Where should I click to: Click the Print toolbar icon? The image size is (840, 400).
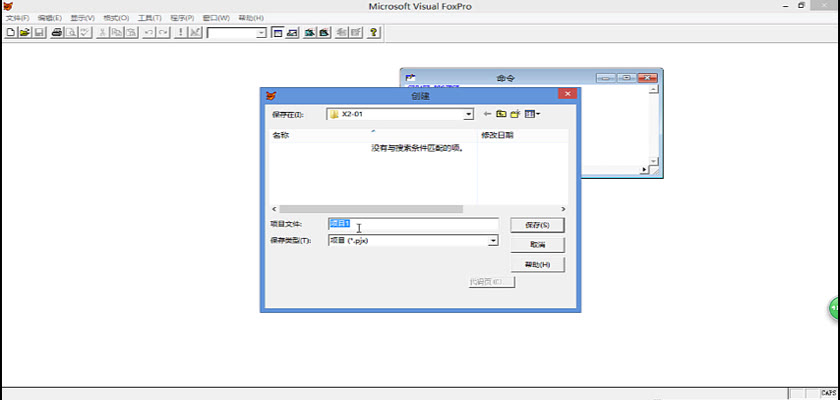click(57, 33)
